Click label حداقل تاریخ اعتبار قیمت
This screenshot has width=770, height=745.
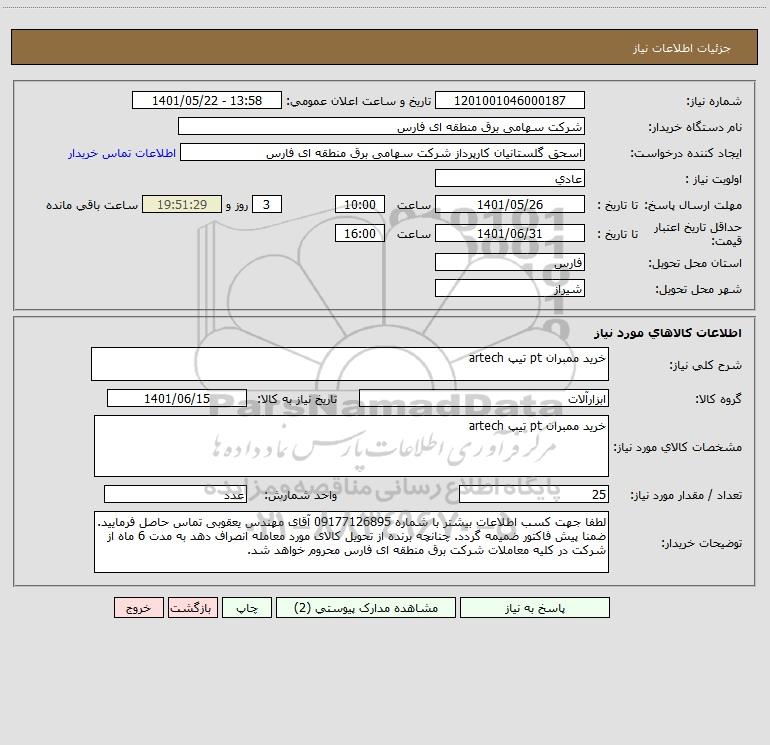point(698,234)
